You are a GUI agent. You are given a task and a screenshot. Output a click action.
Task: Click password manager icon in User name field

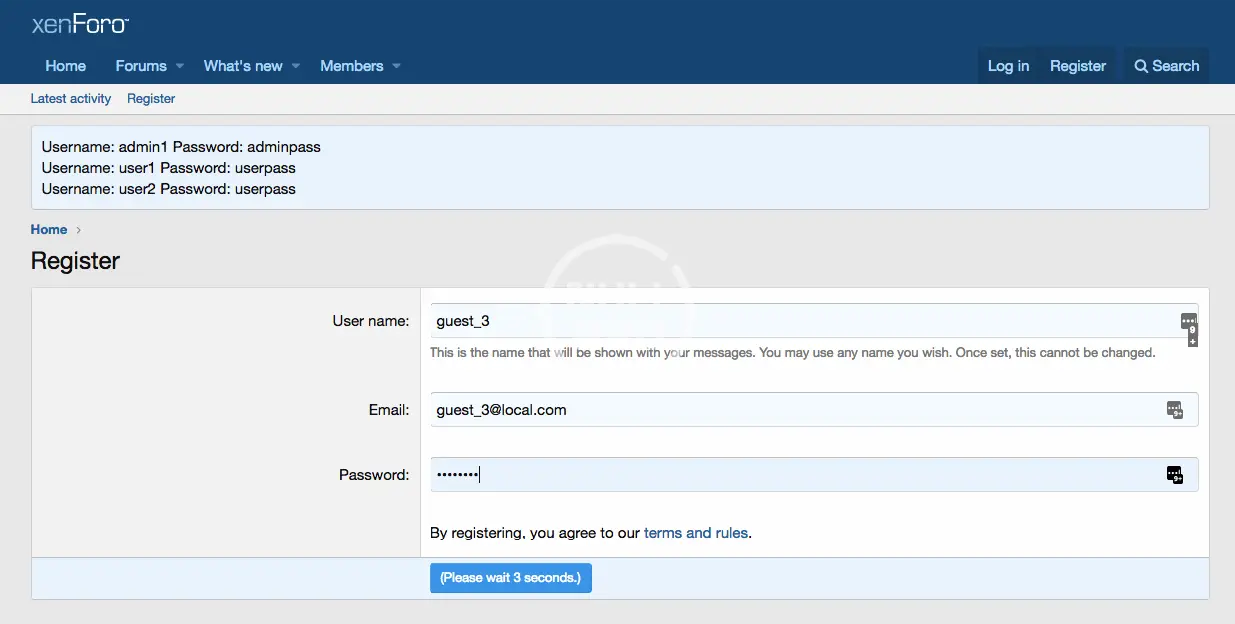tap(1188, 322)
